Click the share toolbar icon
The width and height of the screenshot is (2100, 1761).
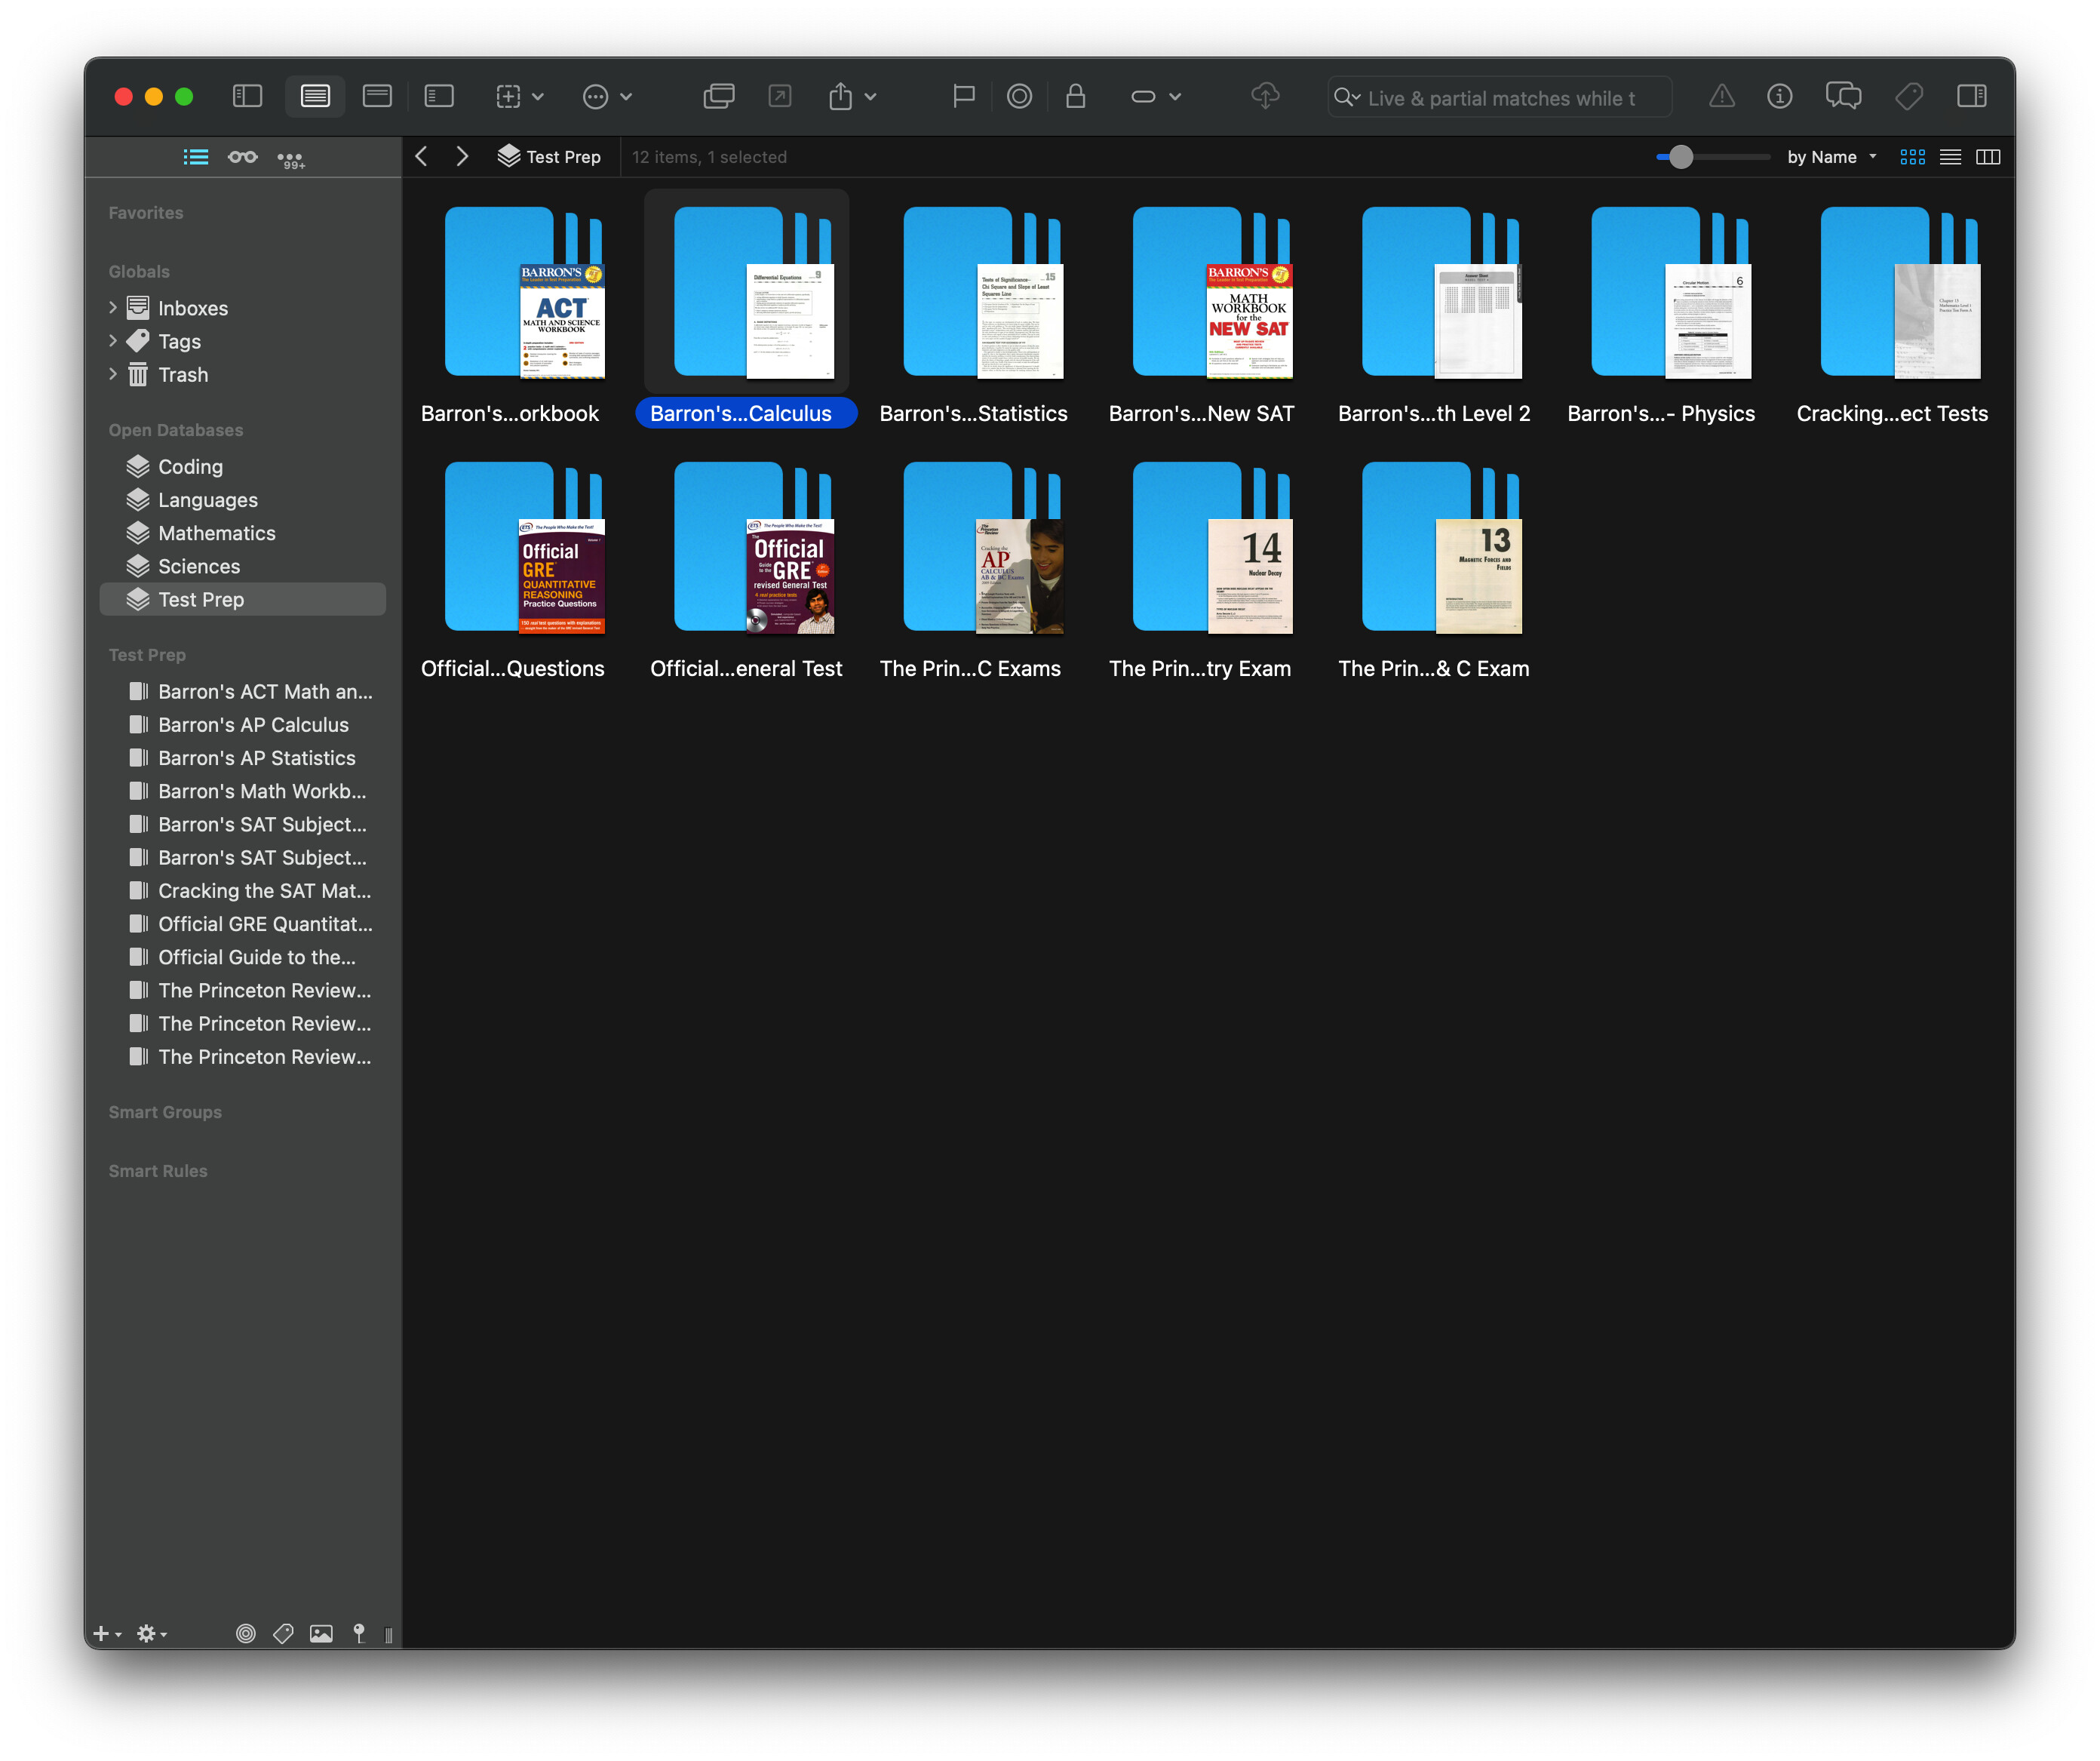click(x=840, y=96)
